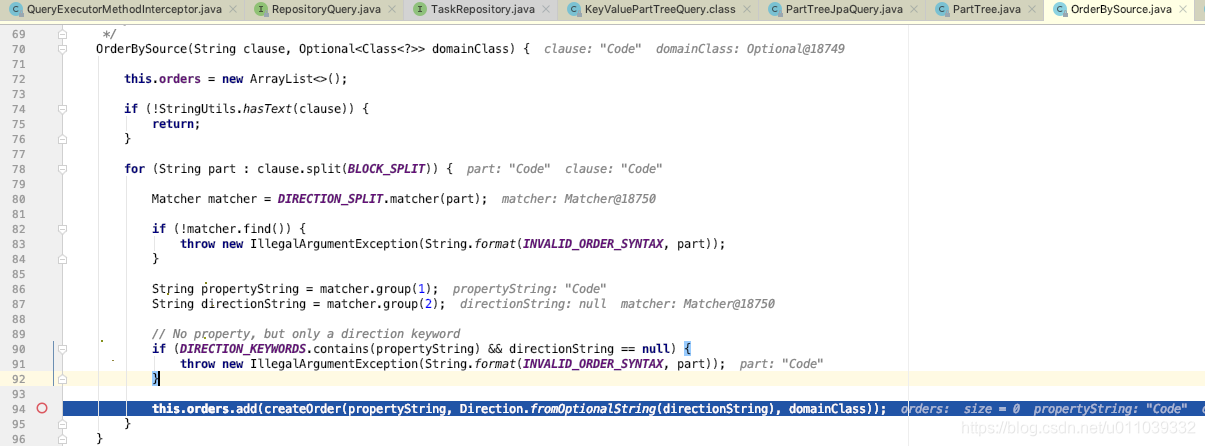Screen dimensions: 1205x446
Task: Click INVALID_ORDER_SYNTAX on line 91
Action: [x=590, y=363]
